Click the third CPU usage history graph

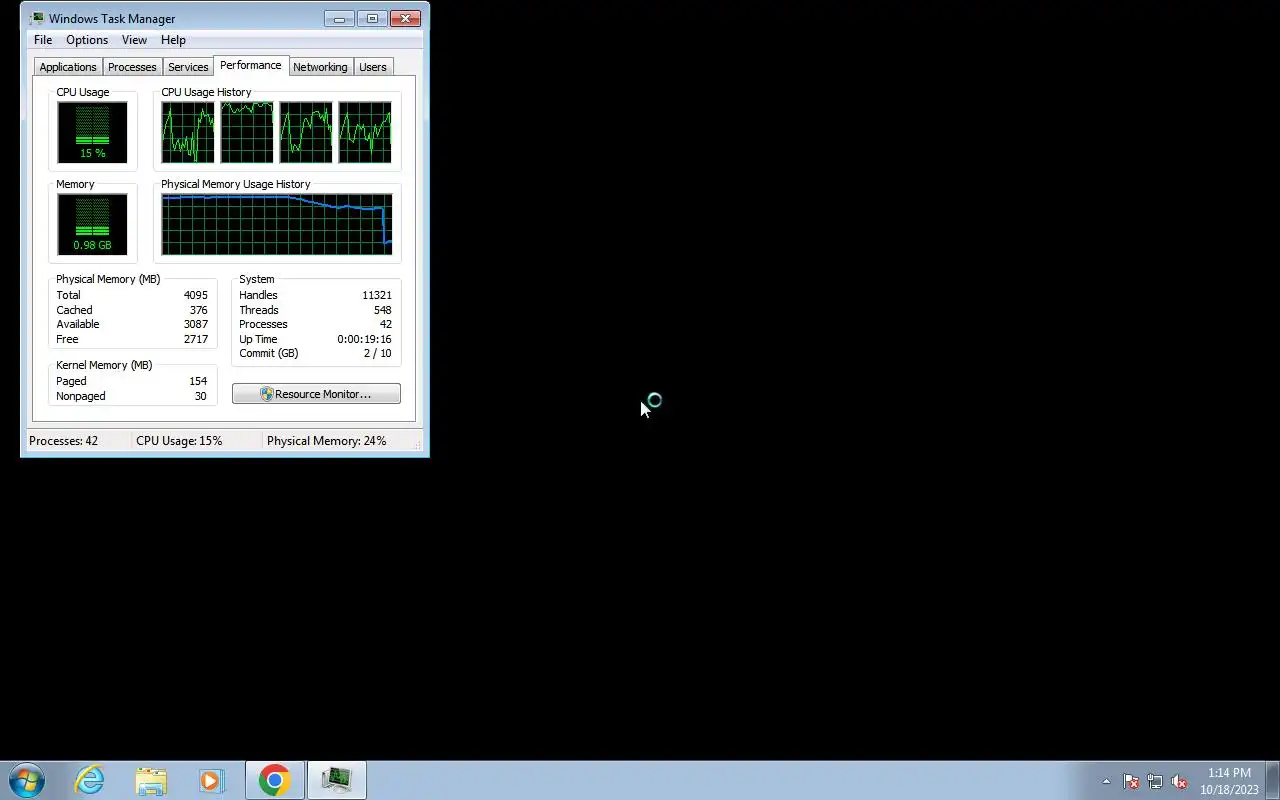click(306, 132)
